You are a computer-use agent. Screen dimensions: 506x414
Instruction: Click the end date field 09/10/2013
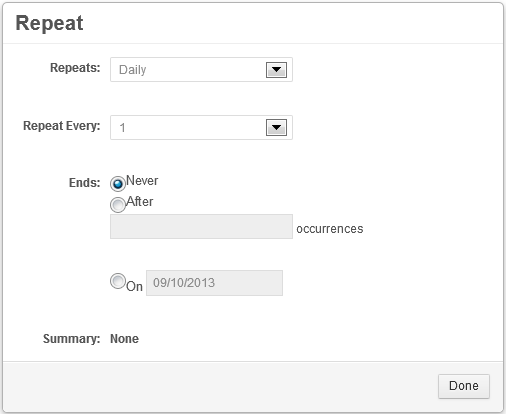[x=214, y=283]
